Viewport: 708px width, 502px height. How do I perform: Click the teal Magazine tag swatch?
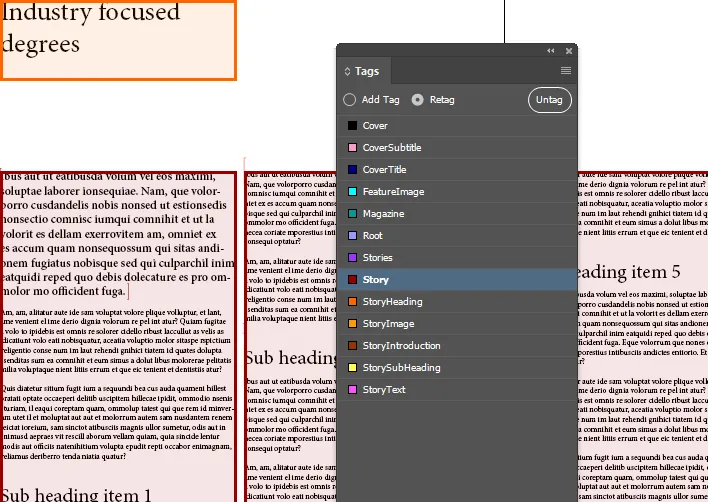[x=352, y=214]
